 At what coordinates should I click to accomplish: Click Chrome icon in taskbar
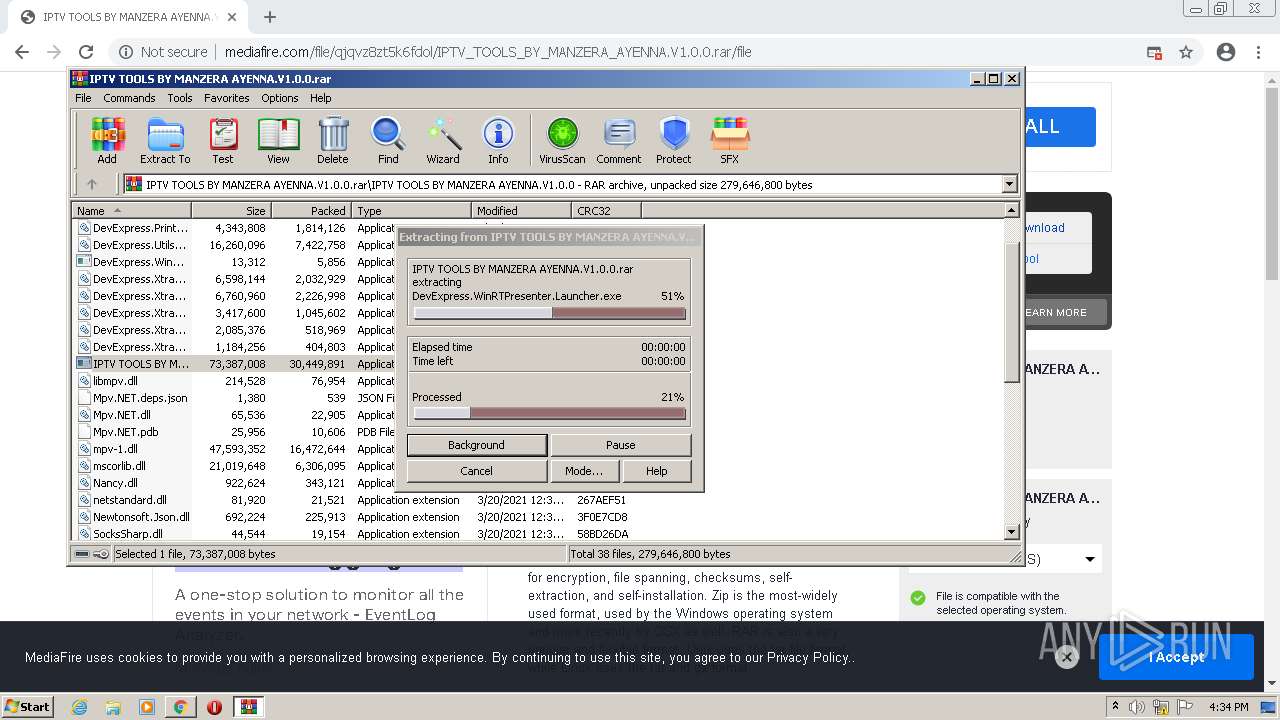point(180,707)
